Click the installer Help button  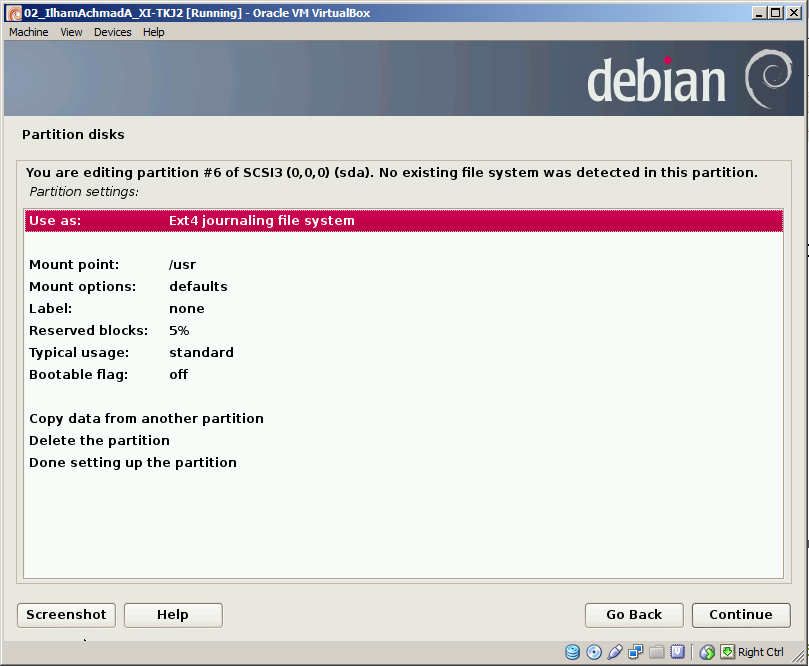coord(173,615)
